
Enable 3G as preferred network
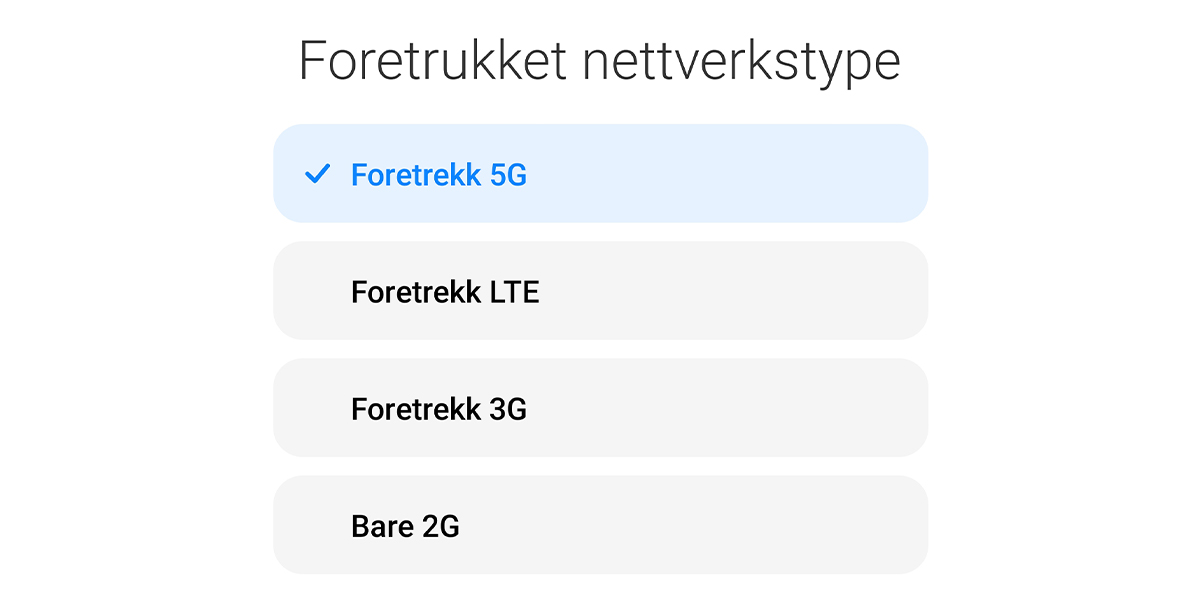click(x=600, y=408)
